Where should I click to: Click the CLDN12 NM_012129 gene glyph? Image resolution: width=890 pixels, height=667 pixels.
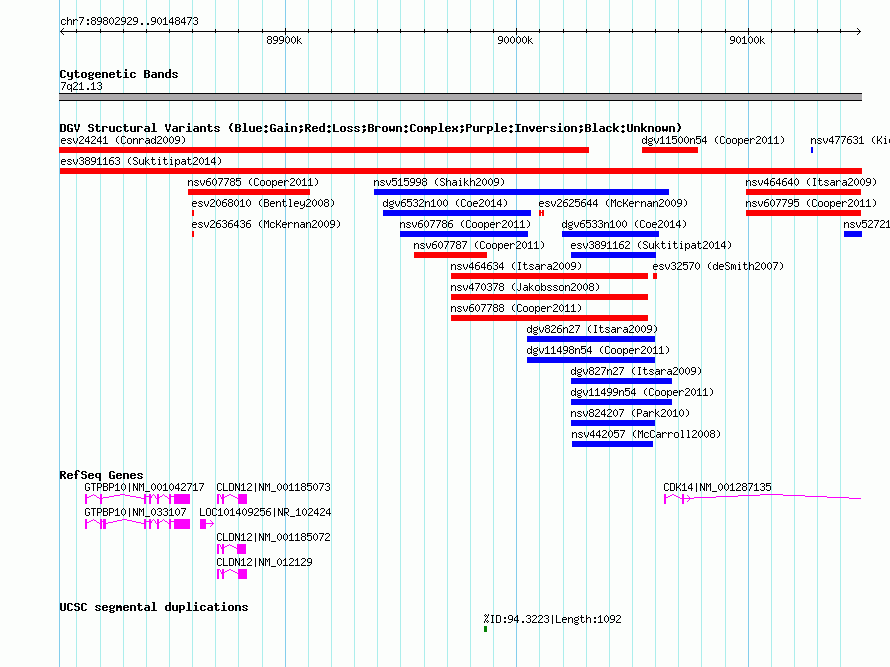click(x=232, y=574)
